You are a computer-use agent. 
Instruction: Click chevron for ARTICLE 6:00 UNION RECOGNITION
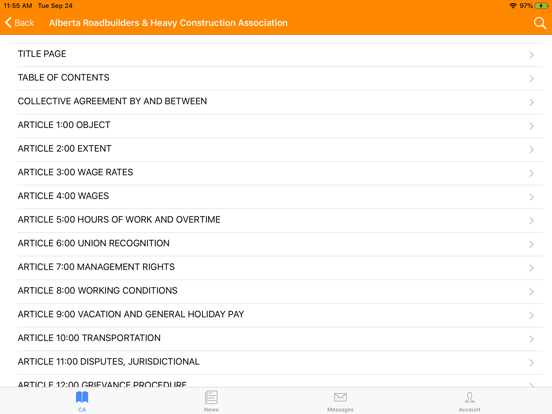[532, 244]
